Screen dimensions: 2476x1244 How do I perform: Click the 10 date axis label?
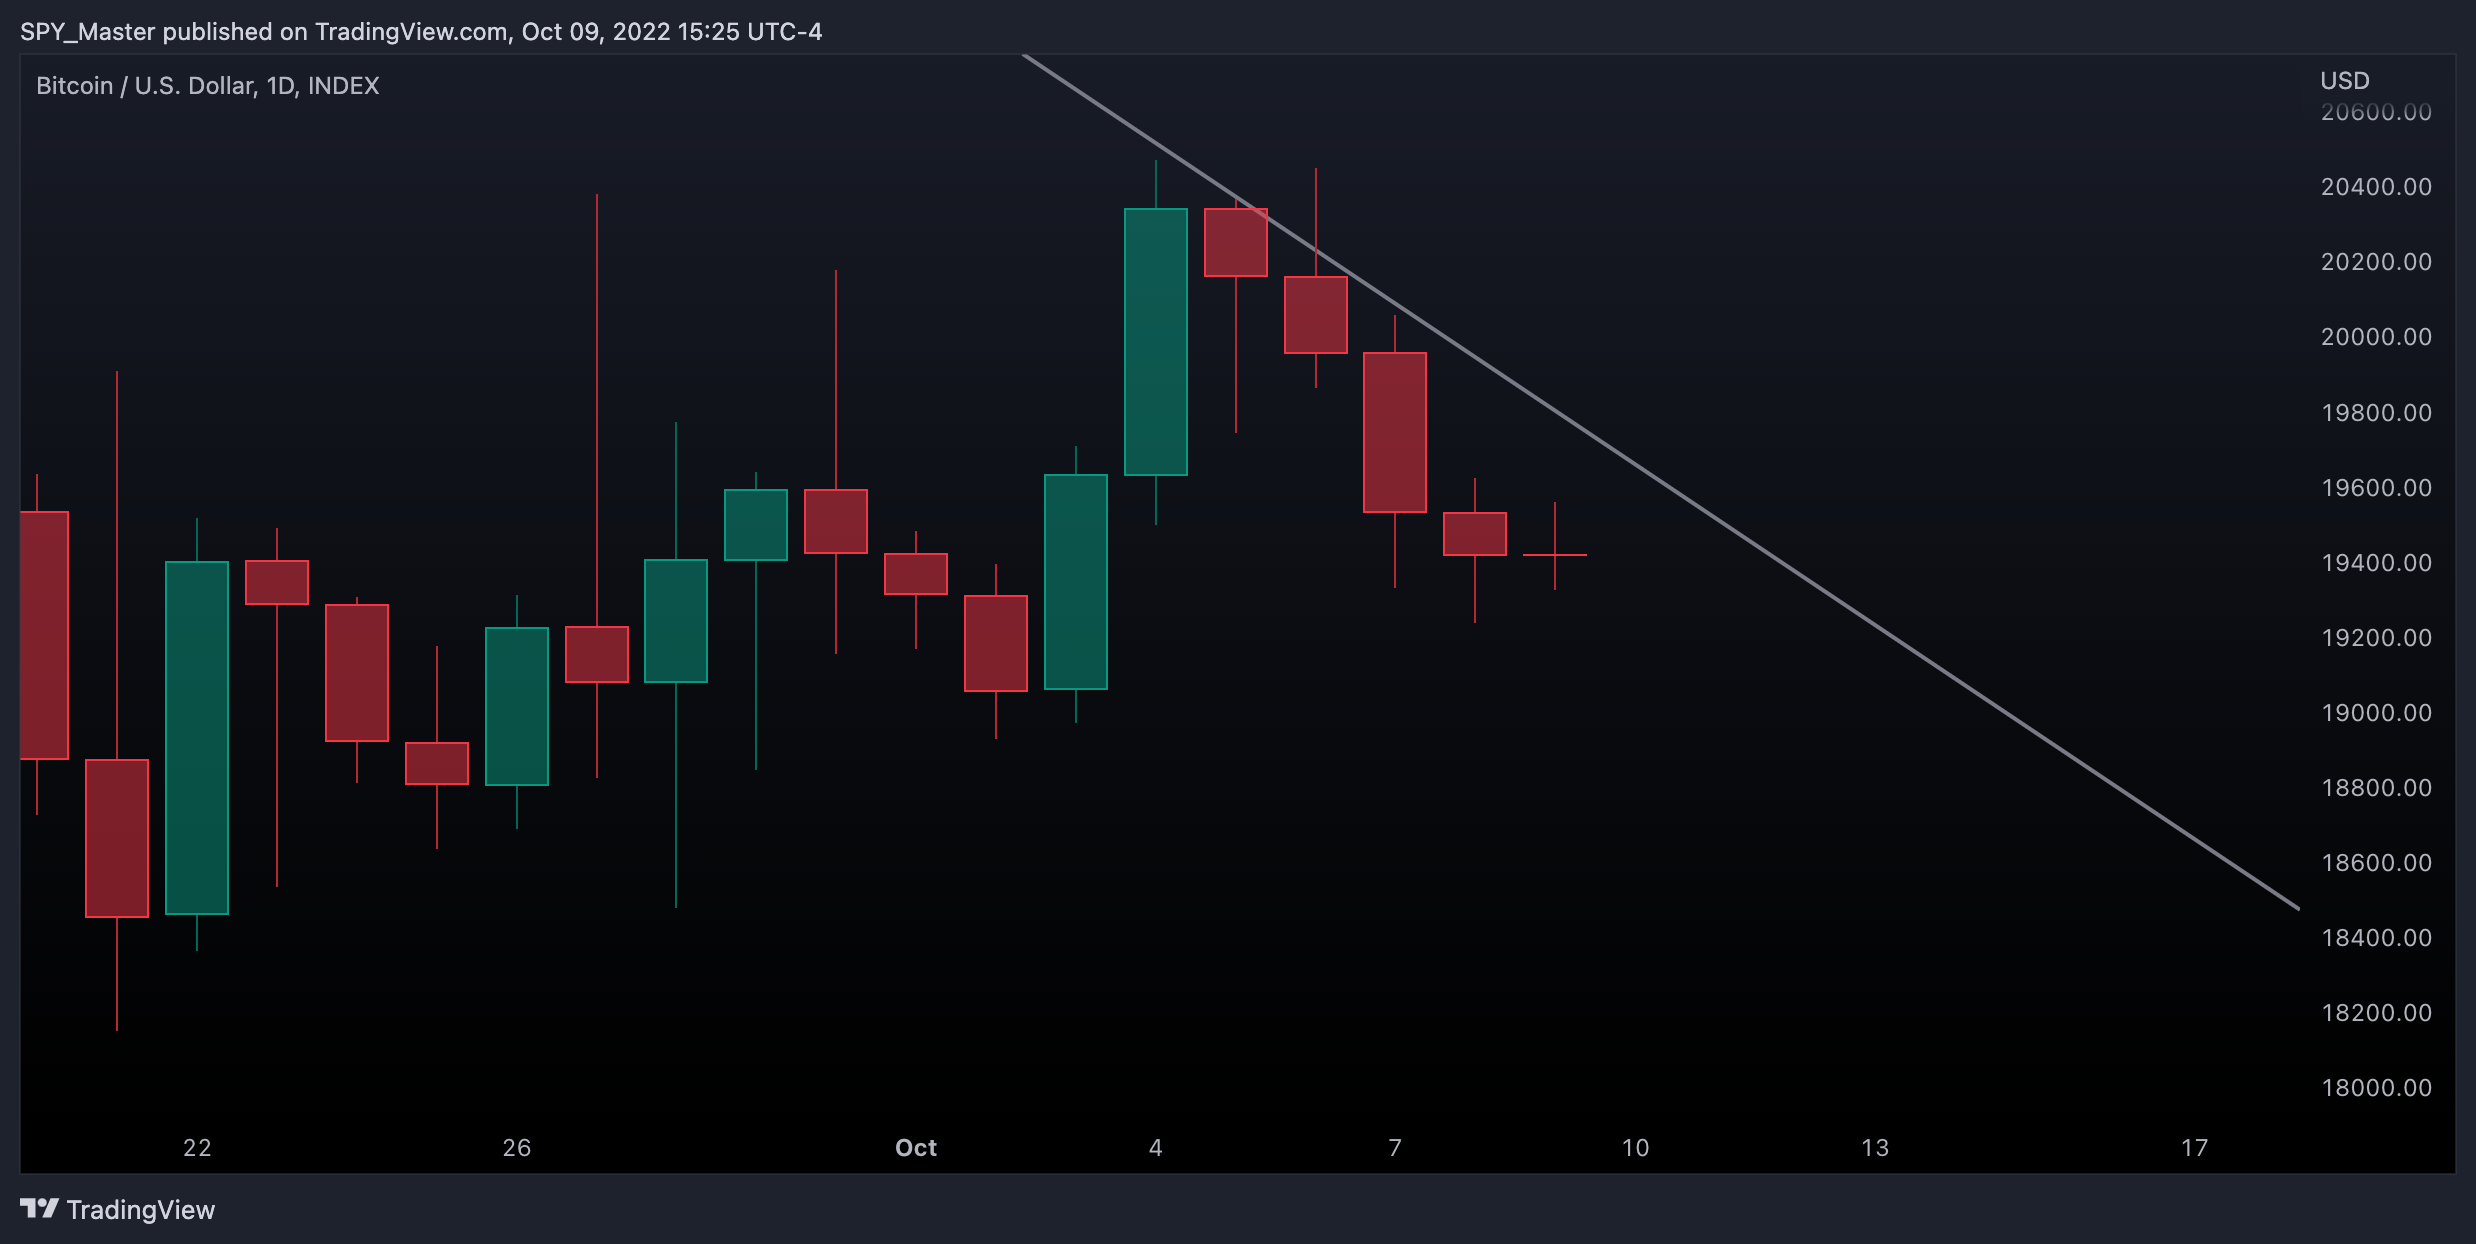[x=1635, y=1148]
